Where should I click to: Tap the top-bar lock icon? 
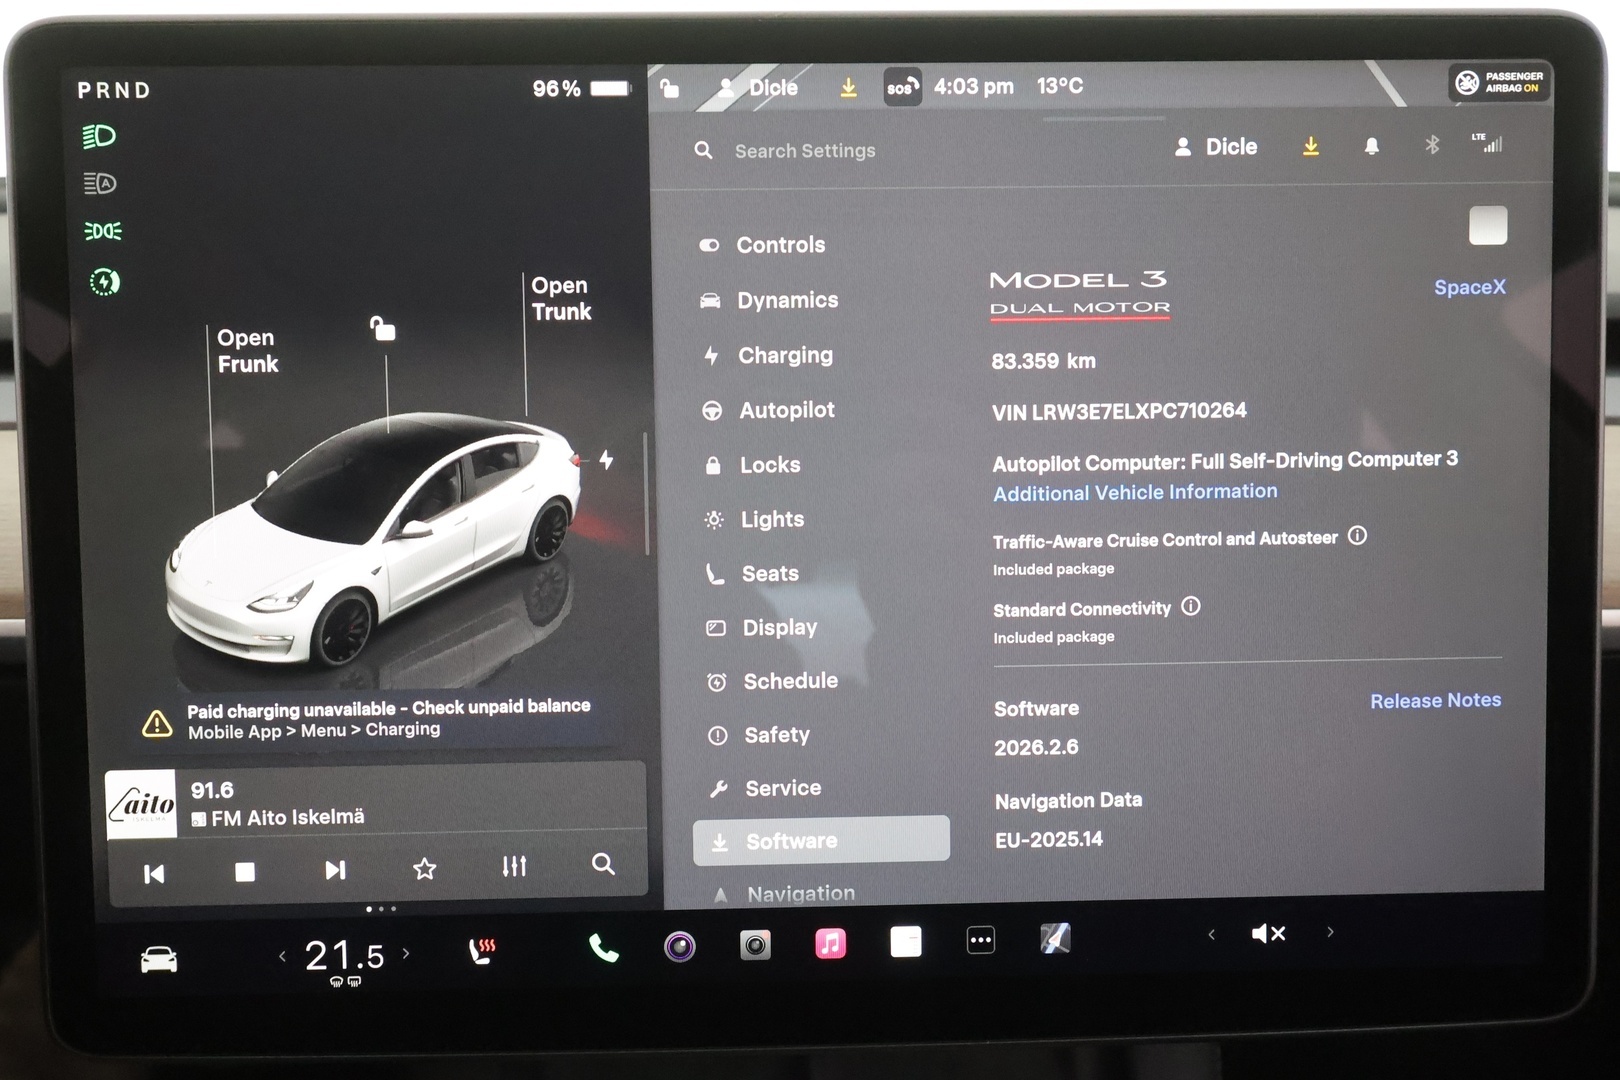[670, 89]
